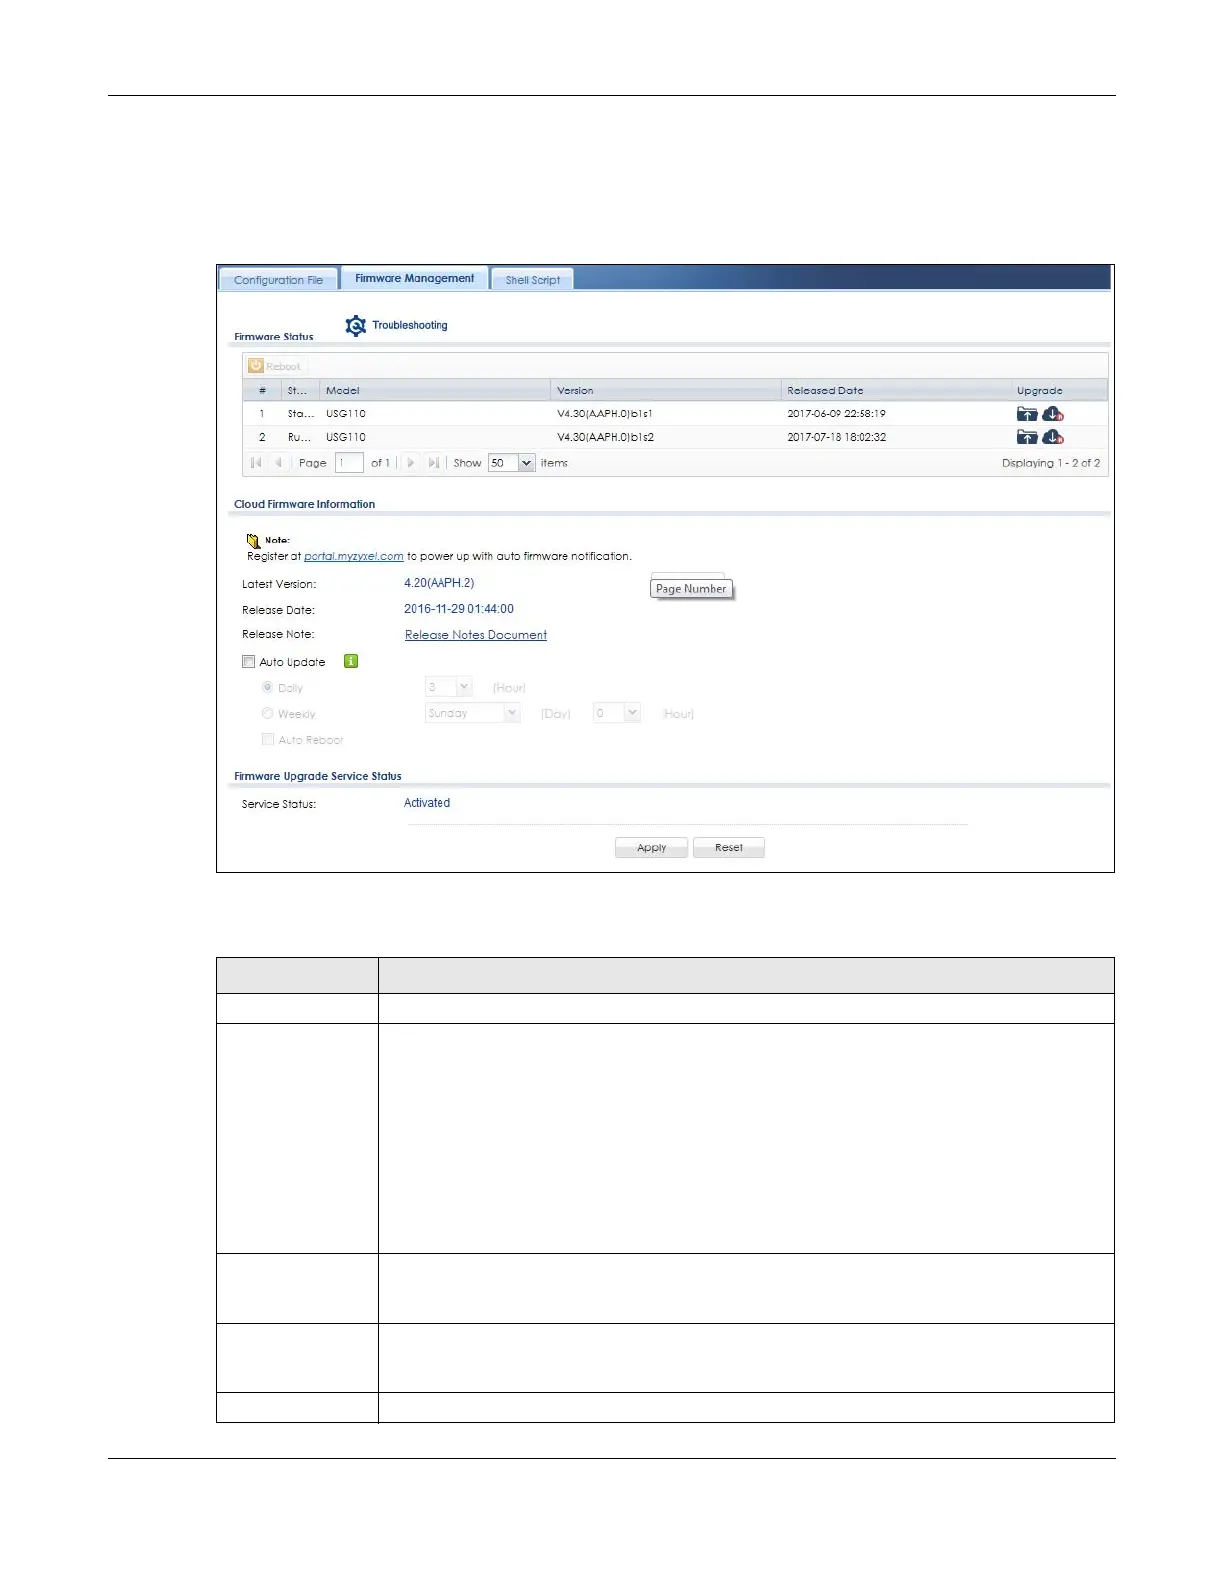The width and height of the screenshot is (1224, 1584).
Task: Open the portal.myzyxel.com link
Action: pyautogui.click(x=354, y=556)
